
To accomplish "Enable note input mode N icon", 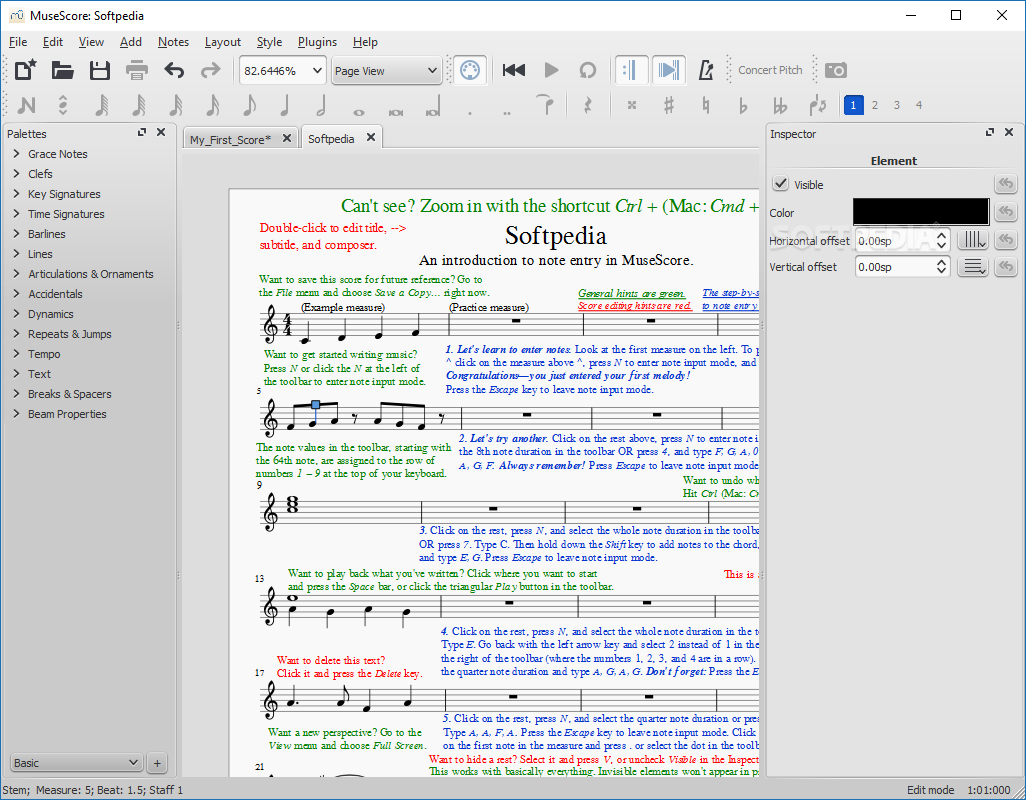I will [26, 105].
